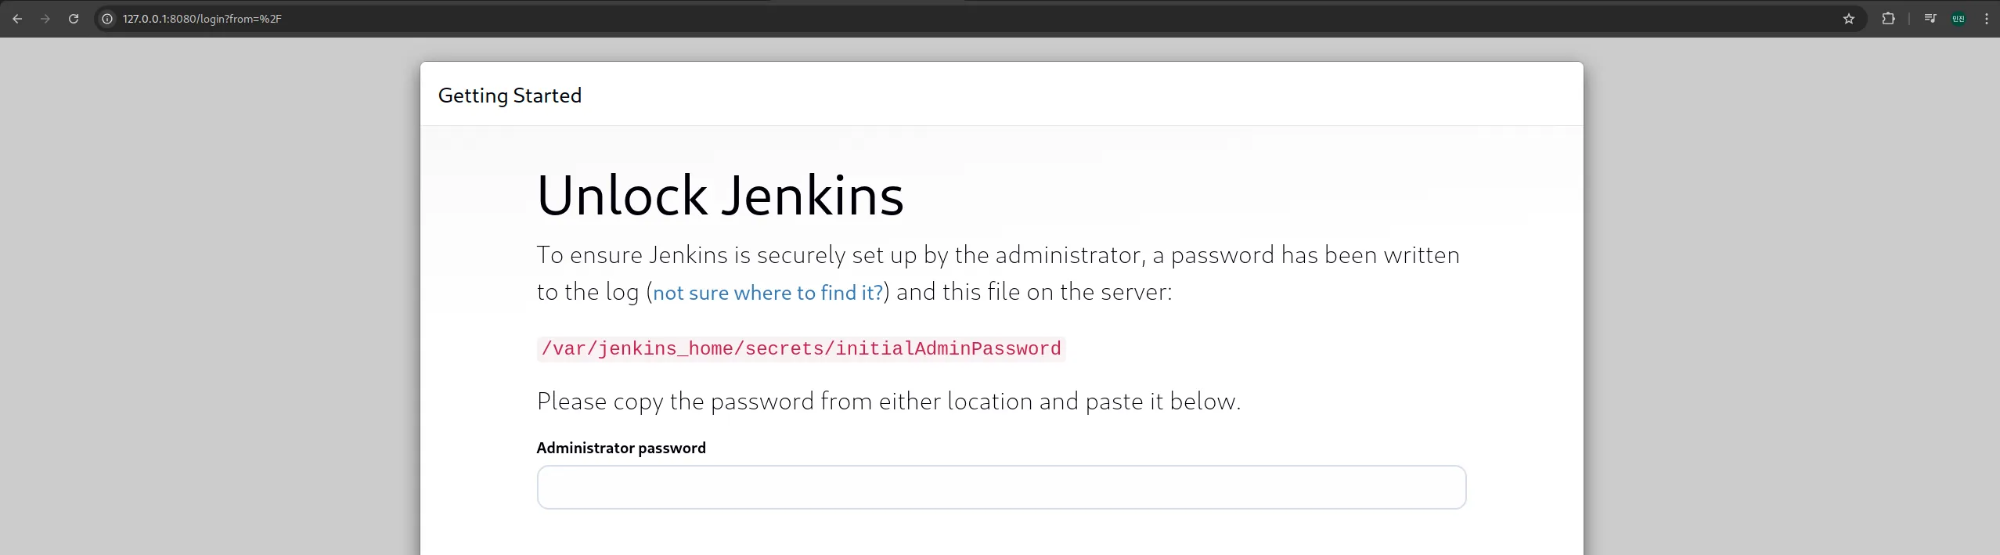Go back to the previous page
Screen dimensions: 2000x555
(x=17, y=19)
